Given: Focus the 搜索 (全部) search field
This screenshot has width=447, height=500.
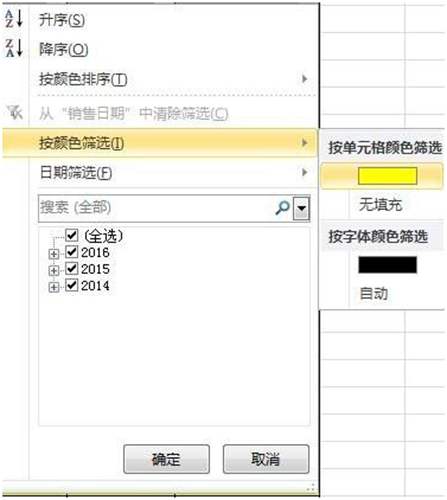Looking at the screenshot, I should point(156,208).
